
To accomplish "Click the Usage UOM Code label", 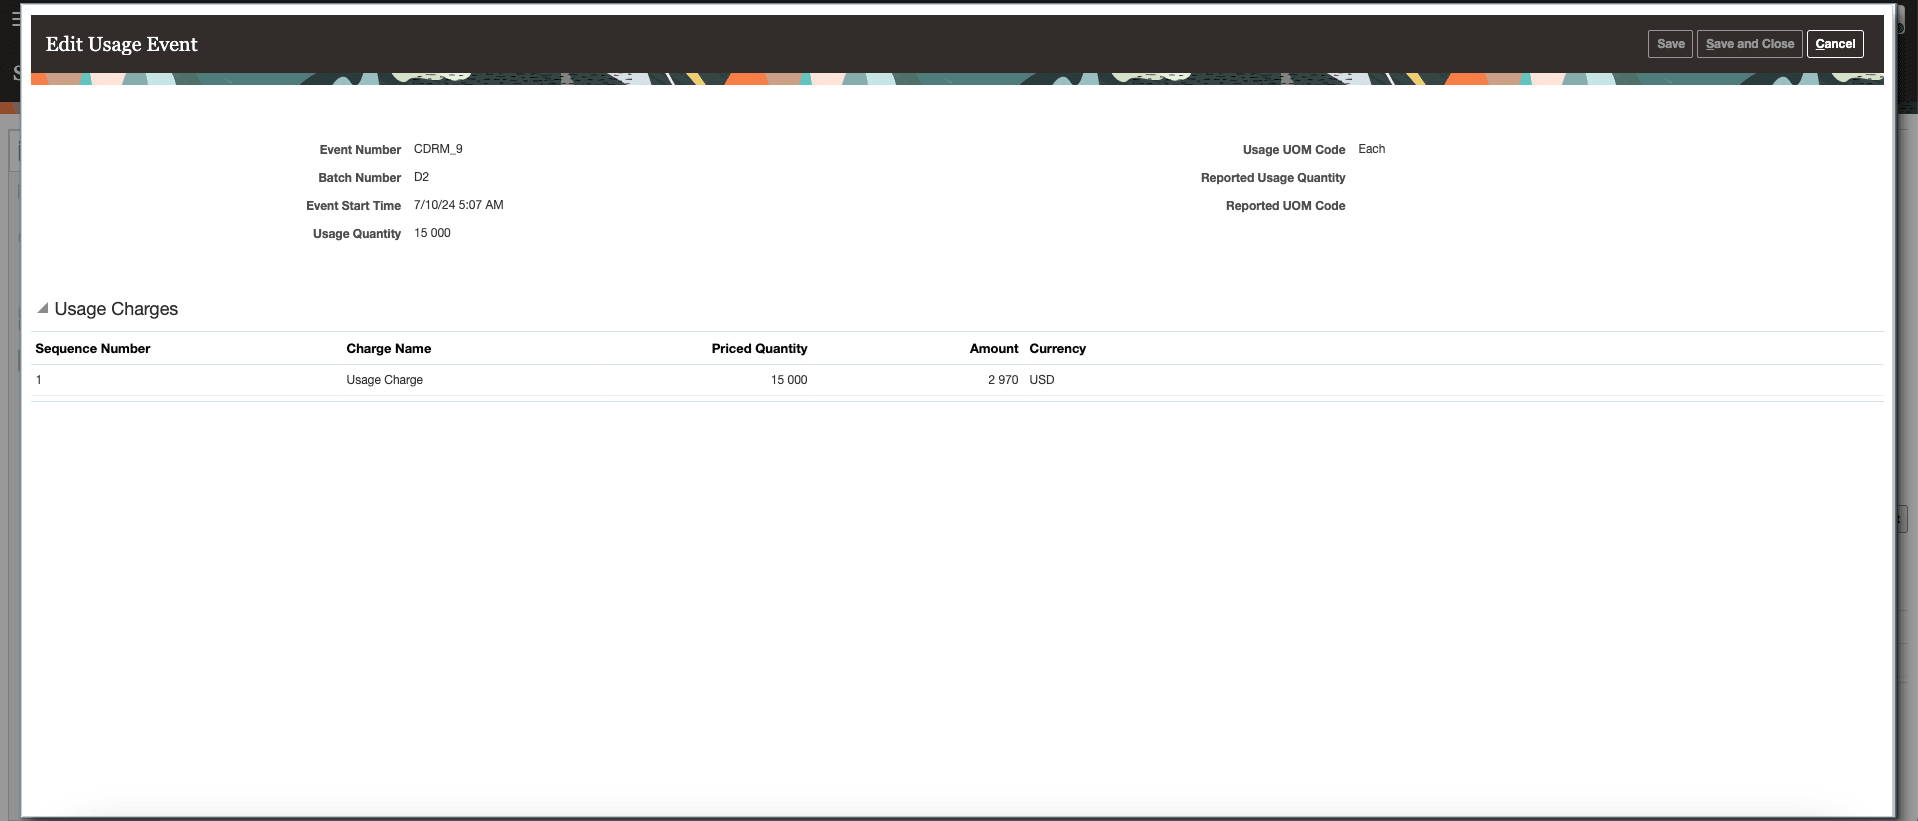I will click(x=1294, y=150).
